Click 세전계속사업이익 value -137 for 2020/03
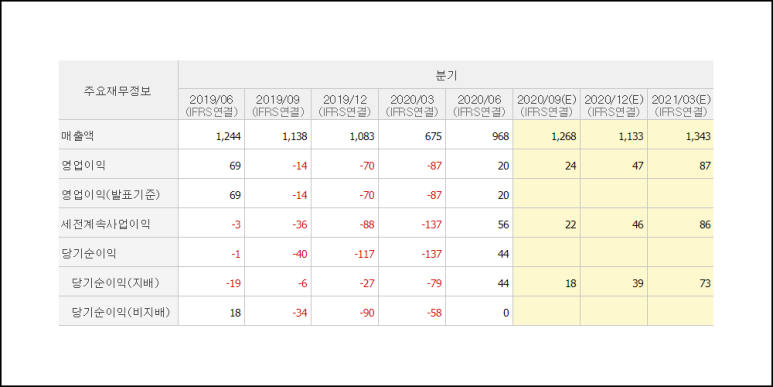The width and height of the screenshot is (773, 387). click(x=431, y=225)
